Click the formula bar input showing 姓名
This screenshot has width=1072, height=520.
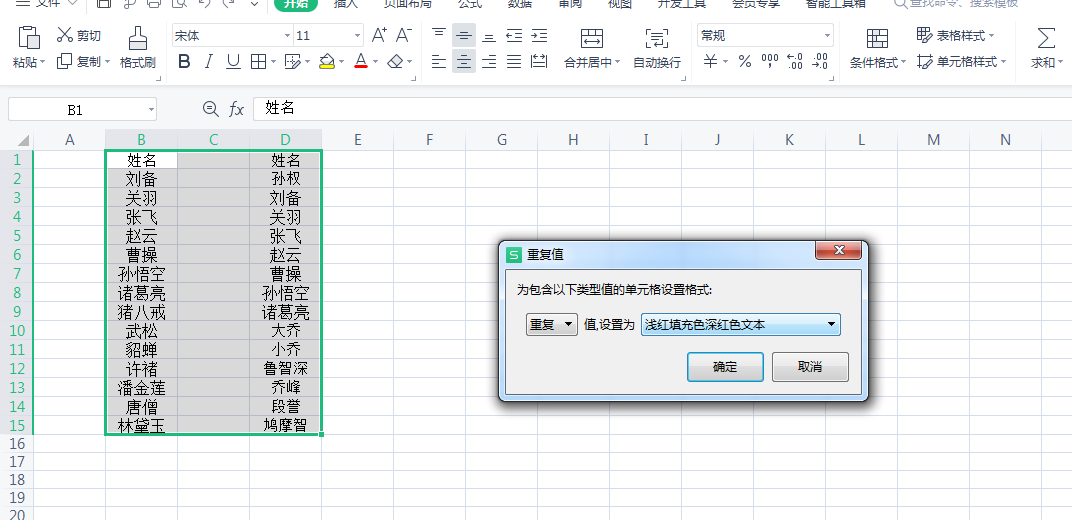coord(662,108)
